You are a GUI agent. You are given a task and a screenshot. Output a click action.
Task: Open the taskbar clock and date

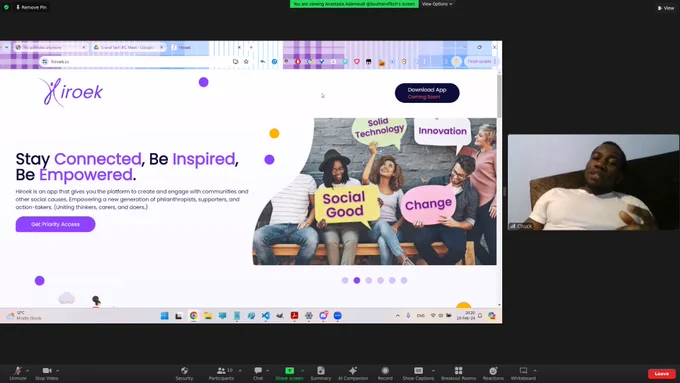tap(466, 315)
